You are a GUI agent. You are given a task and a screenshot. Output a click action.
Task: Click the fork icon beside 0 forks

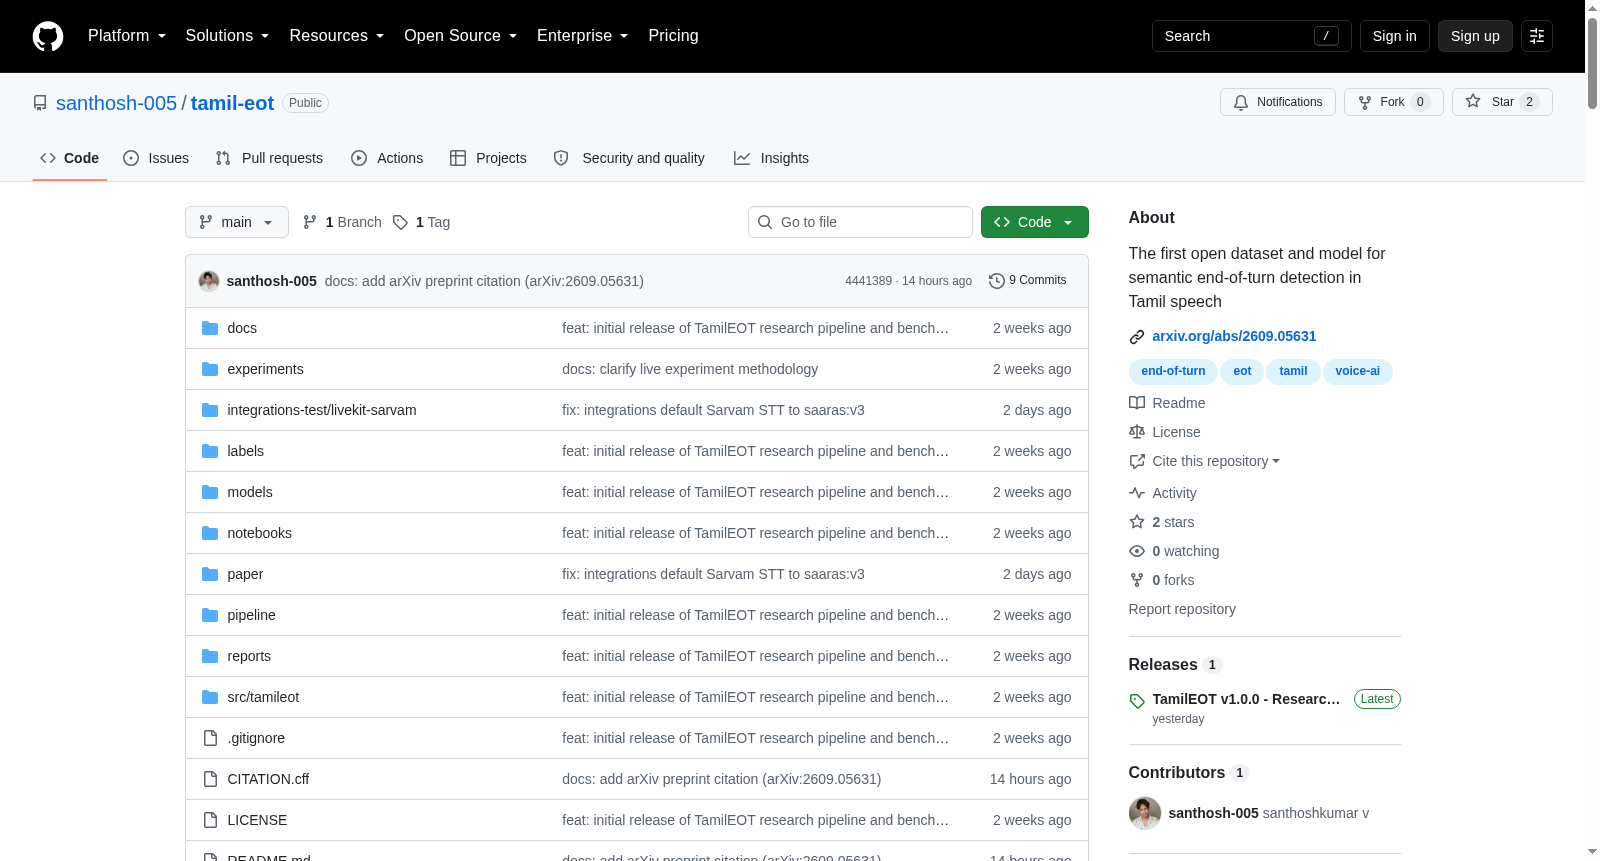pos(1137,580)
